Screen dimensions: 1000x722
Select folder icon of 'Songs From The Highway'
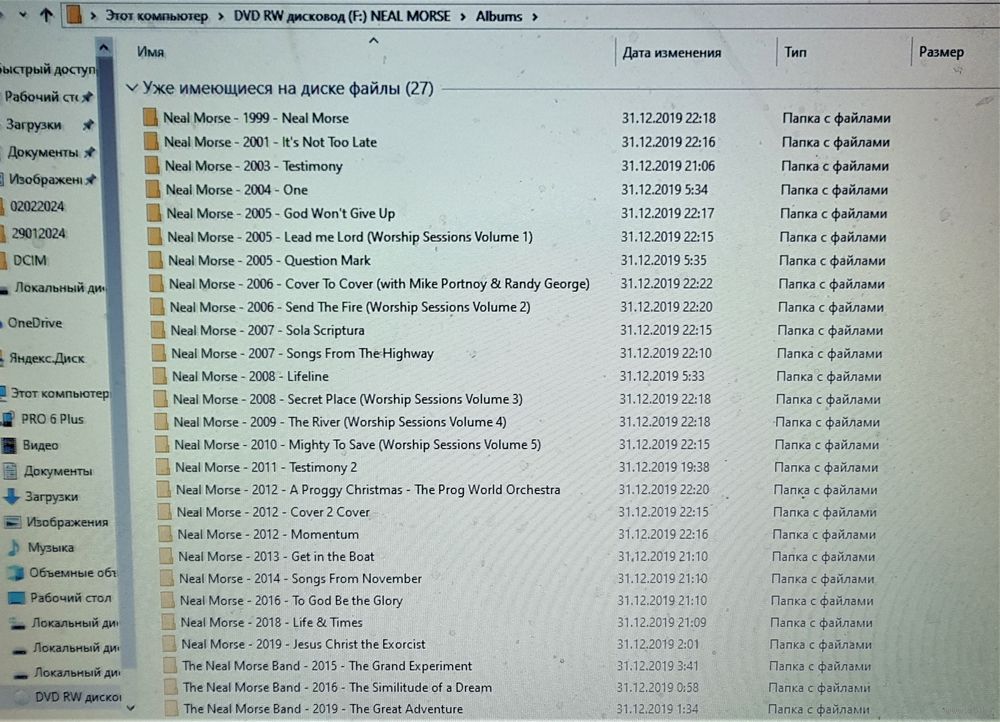click(x=159, y=353)
